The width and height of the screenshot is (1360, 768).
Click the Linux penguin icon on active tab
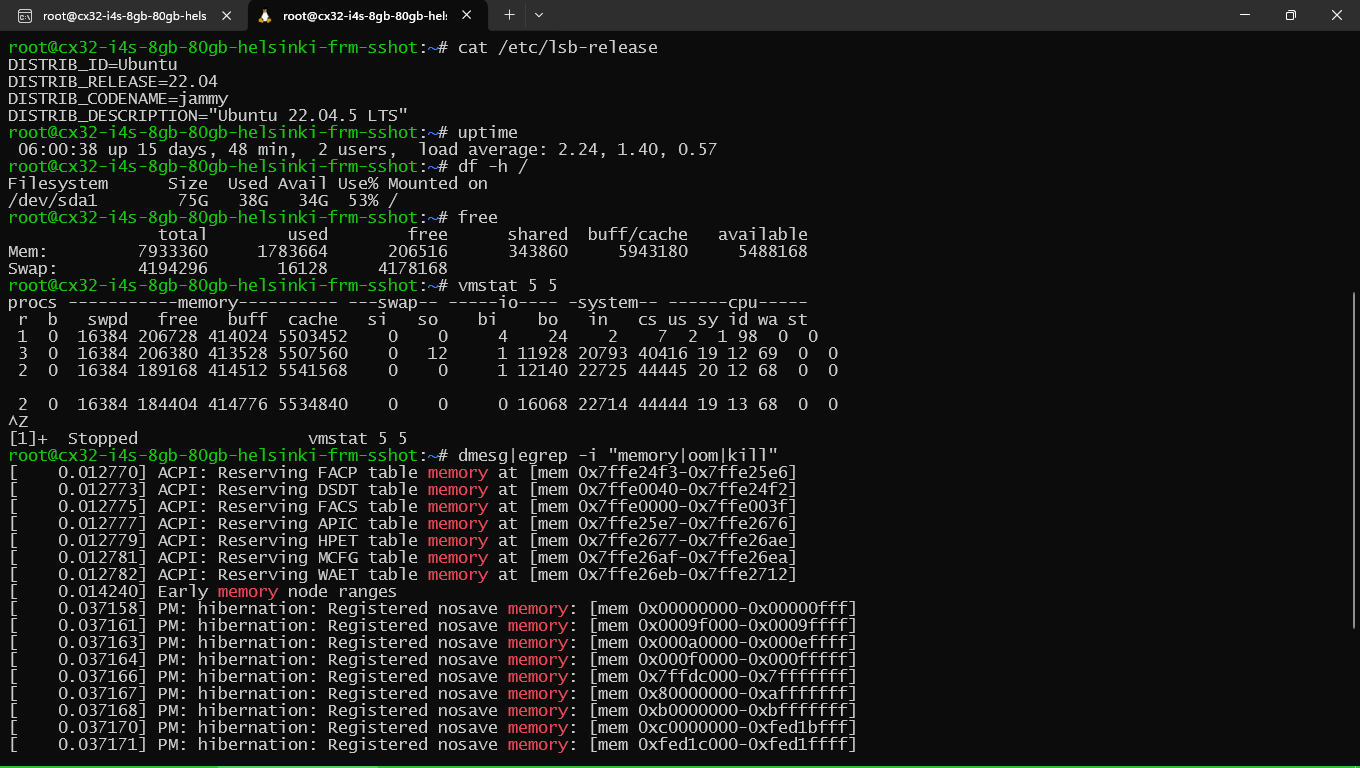click(265, 15)
